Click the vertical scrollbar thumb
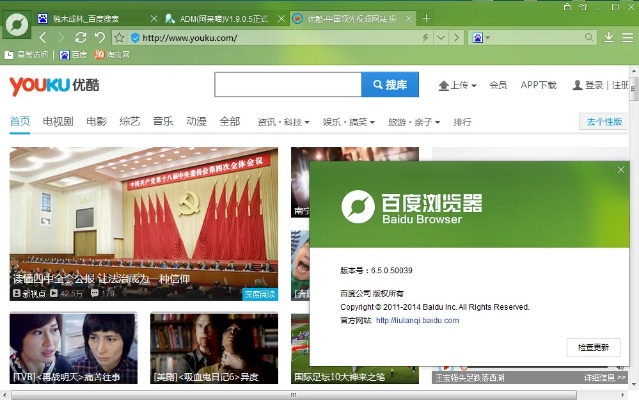 coord(634,88)
